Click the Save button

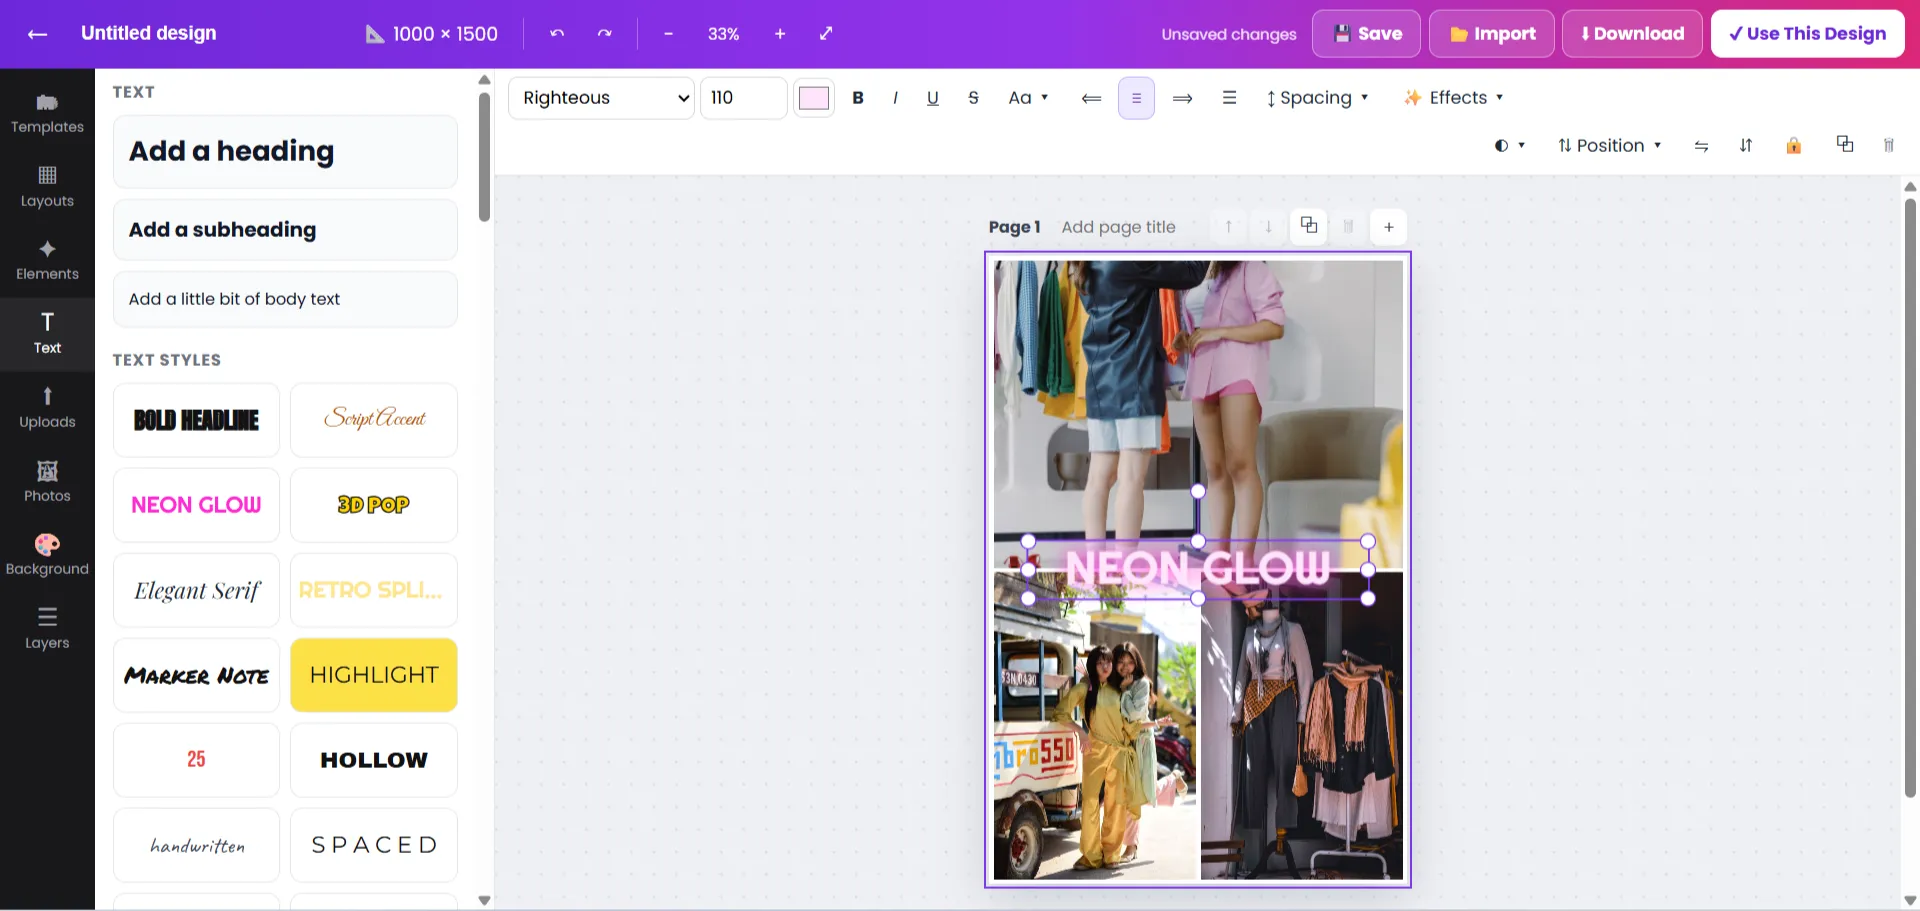tap(1367, 34)
